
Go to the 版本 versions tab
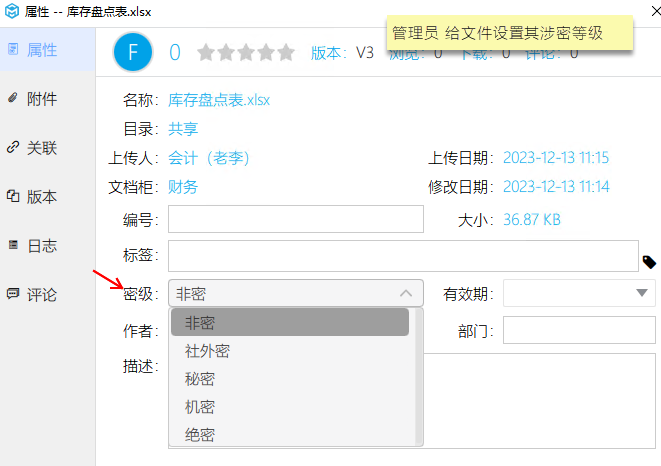42,197
